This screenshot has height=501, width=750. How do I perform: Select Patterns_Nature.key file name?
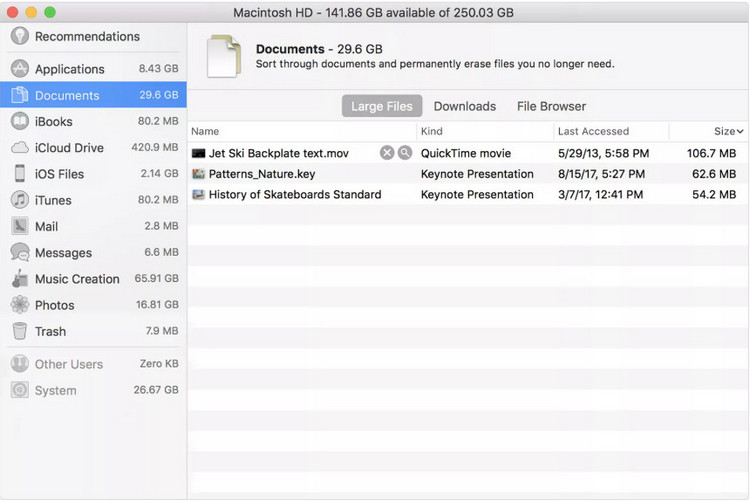click(262, 174)
